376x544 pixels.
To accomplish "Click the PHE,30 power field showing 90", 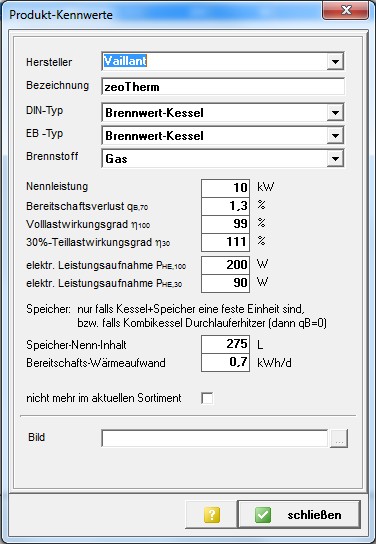I will tap(225, 283).
